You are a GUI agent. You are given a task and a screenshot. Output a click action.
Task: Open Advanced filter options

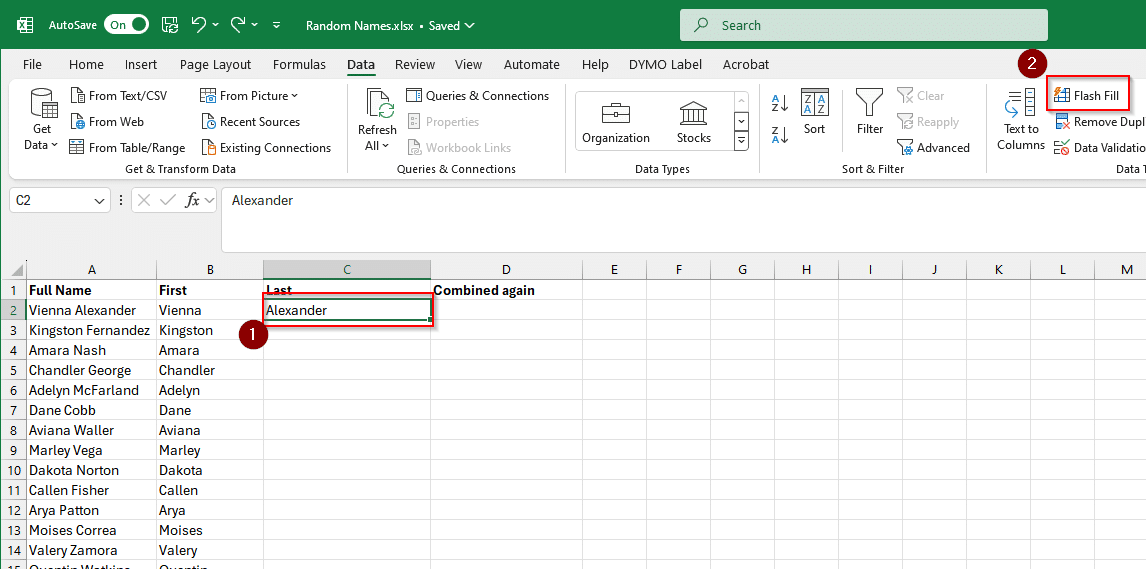click(x=933, y=148)
